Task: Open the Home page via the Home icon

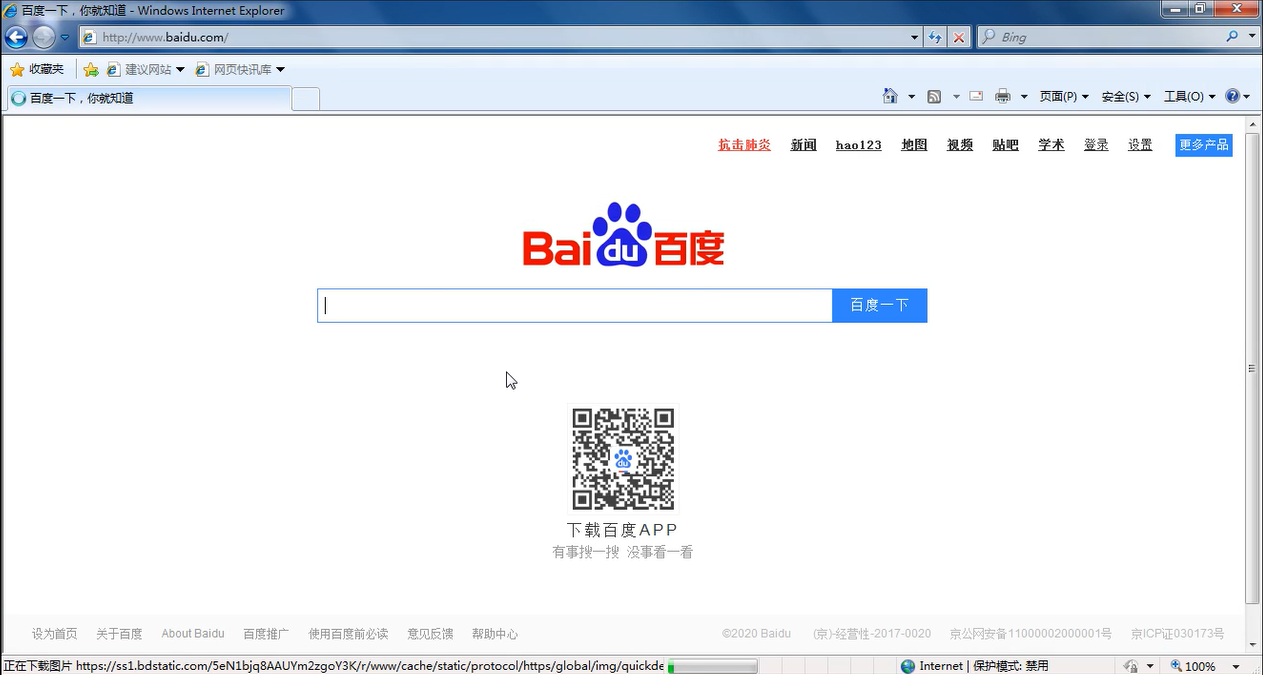Action: 889,95
